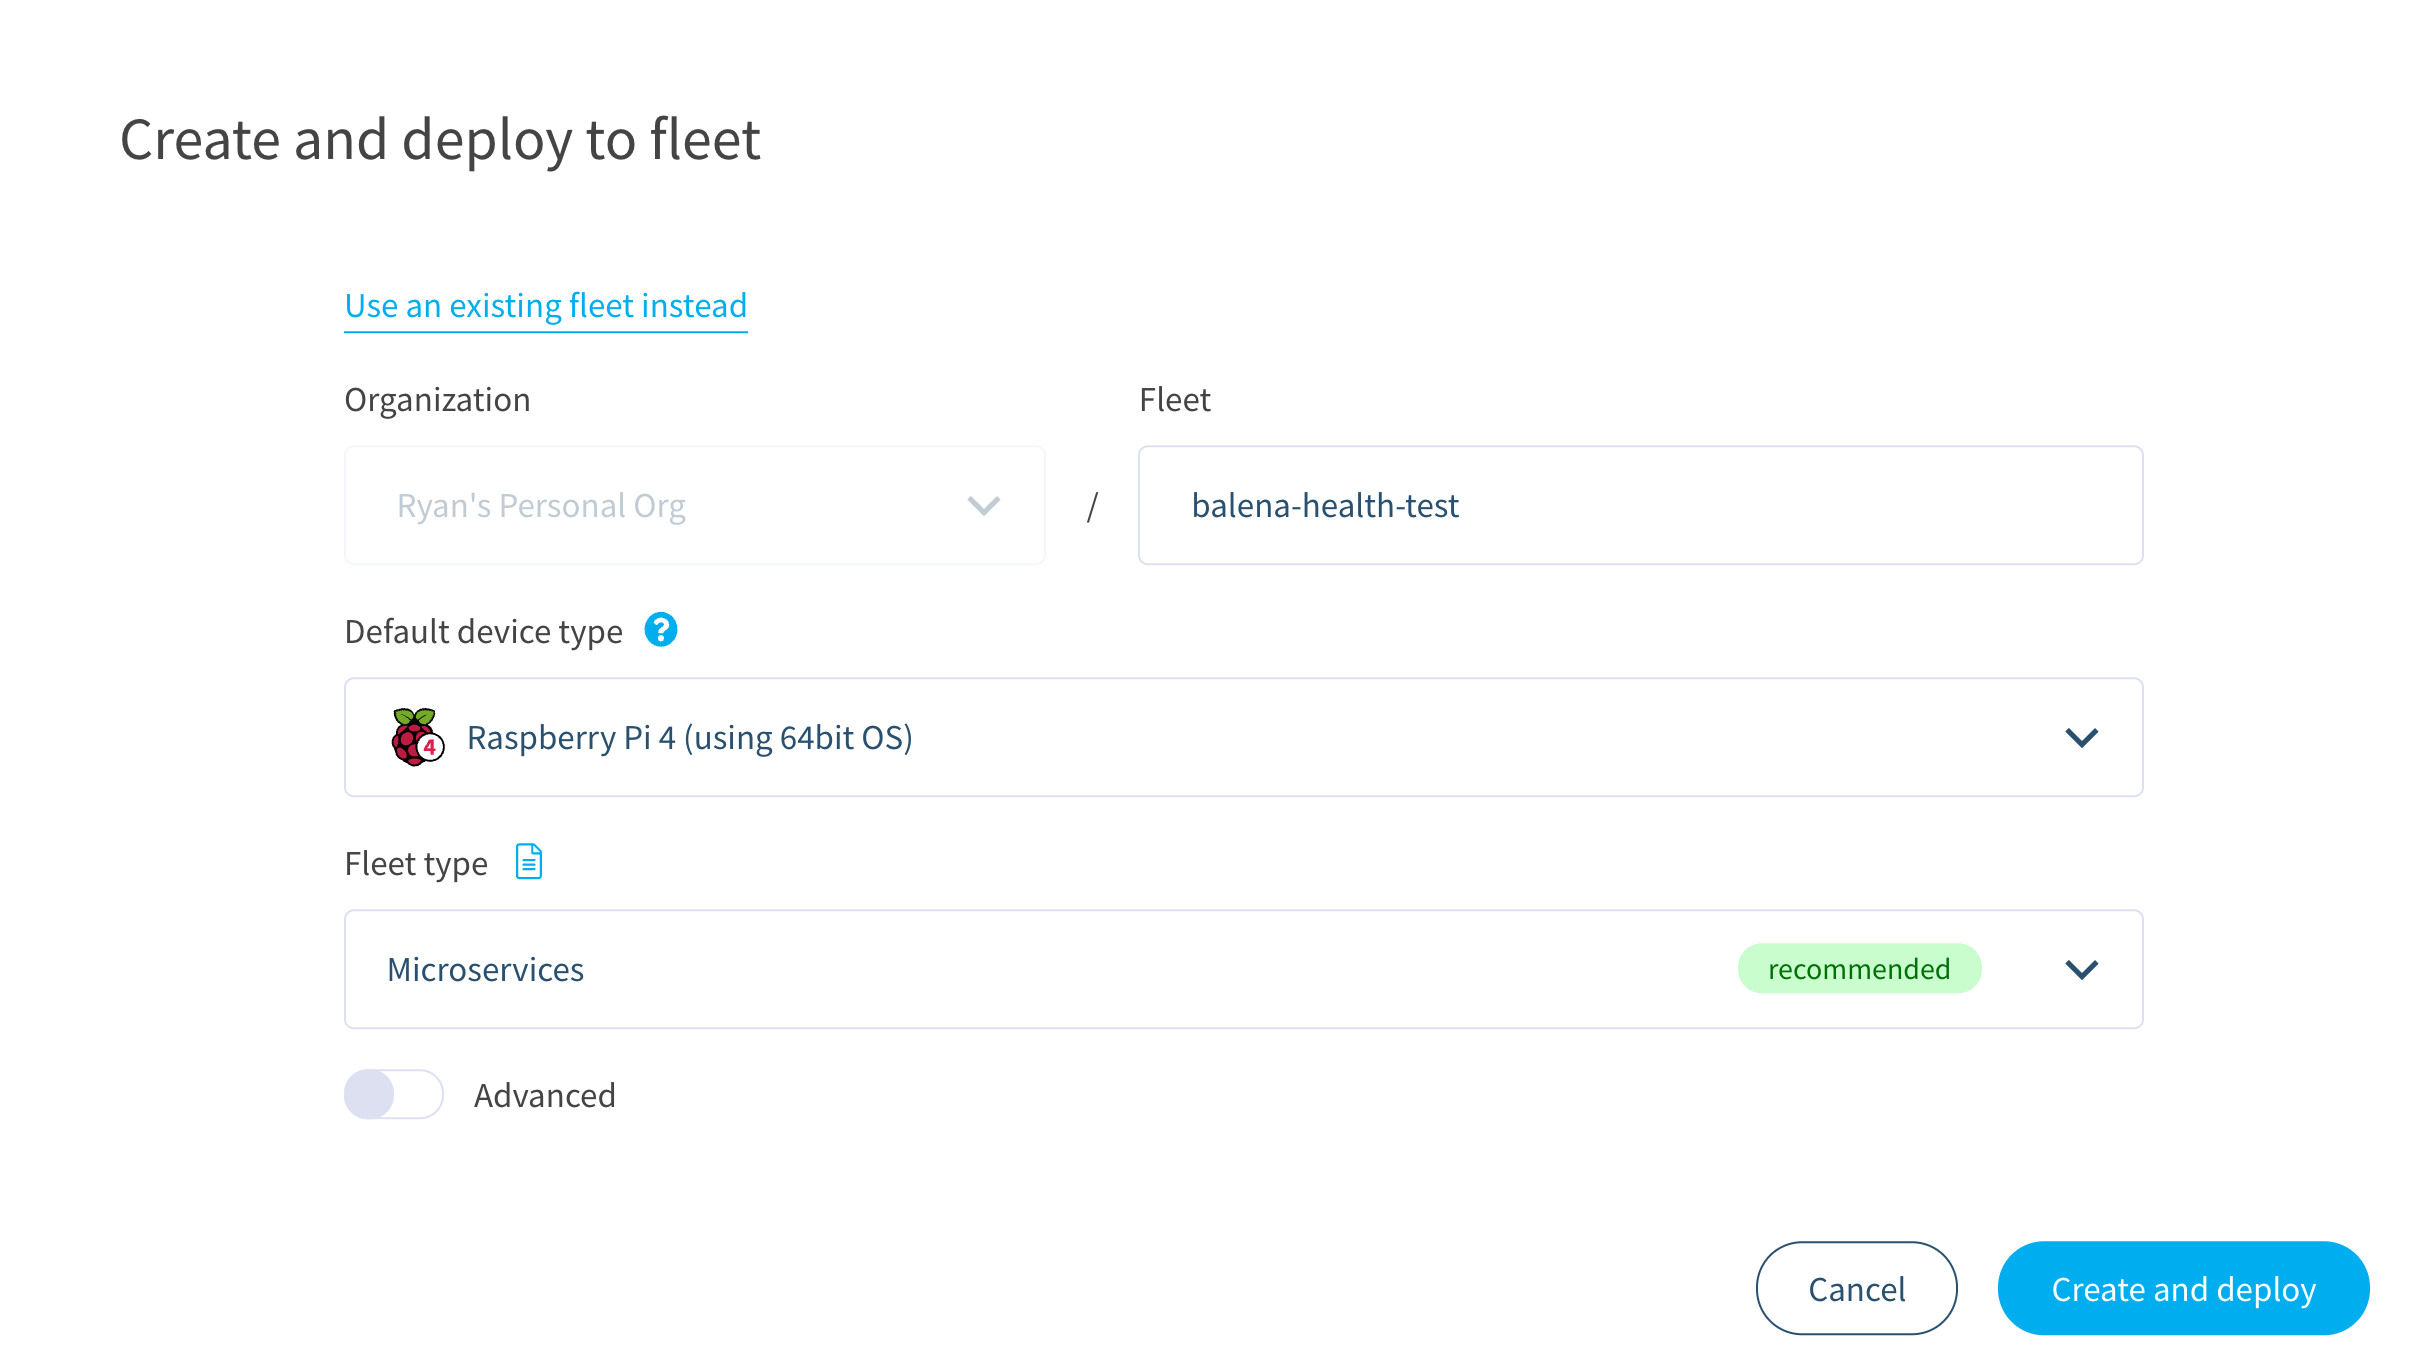The height and width of the screenshot is (1372, 2426).
Task: Click the Organization field label
Action: point(437,400)
